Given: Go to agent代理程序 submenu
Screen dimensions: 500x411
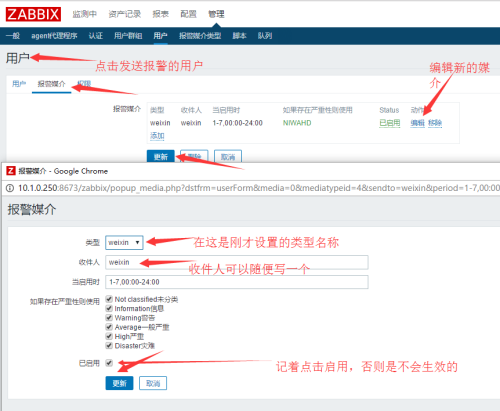Looking at the screenshot, I should (54, 36).
